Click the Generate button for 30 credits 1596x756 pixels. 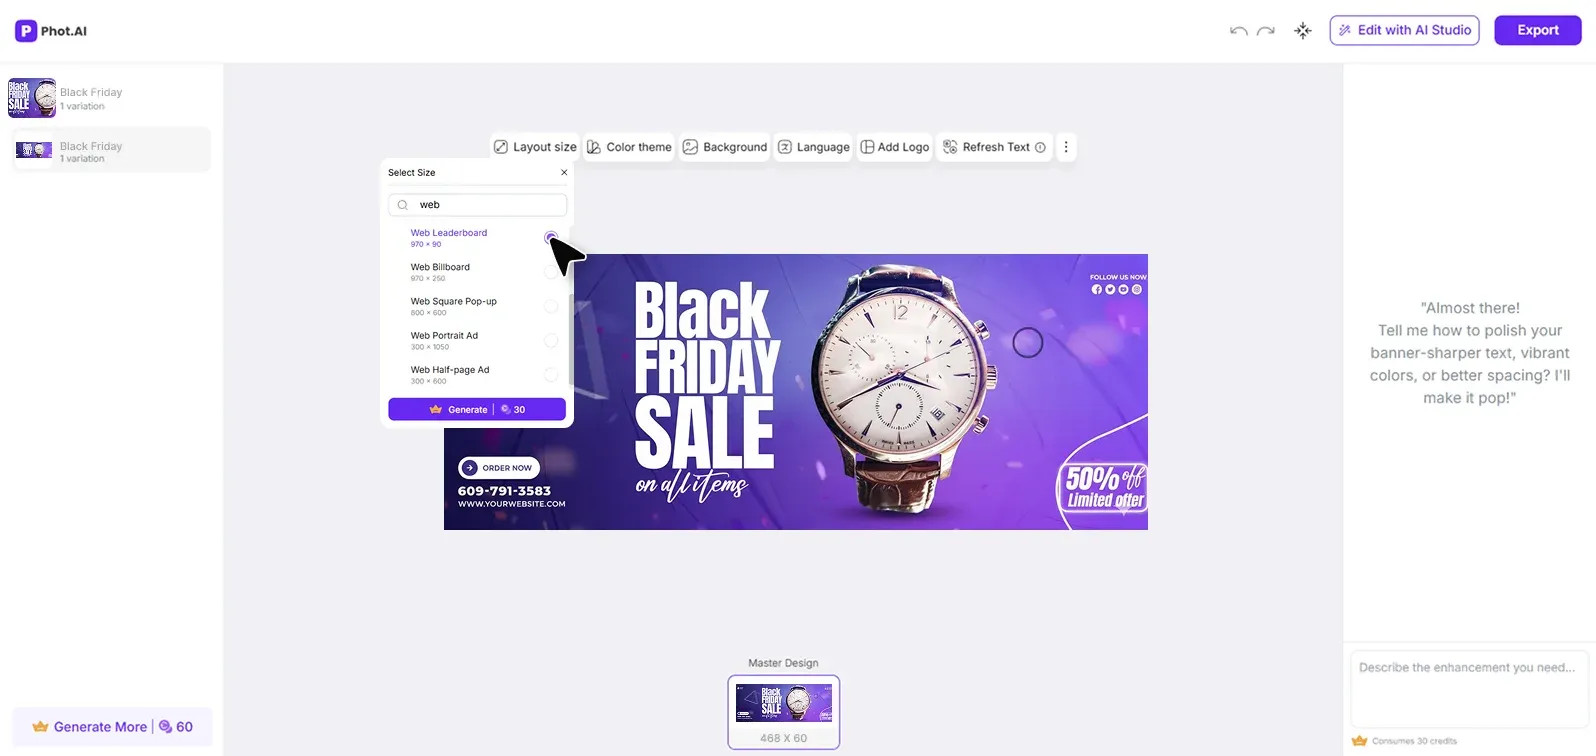[477, 409]
